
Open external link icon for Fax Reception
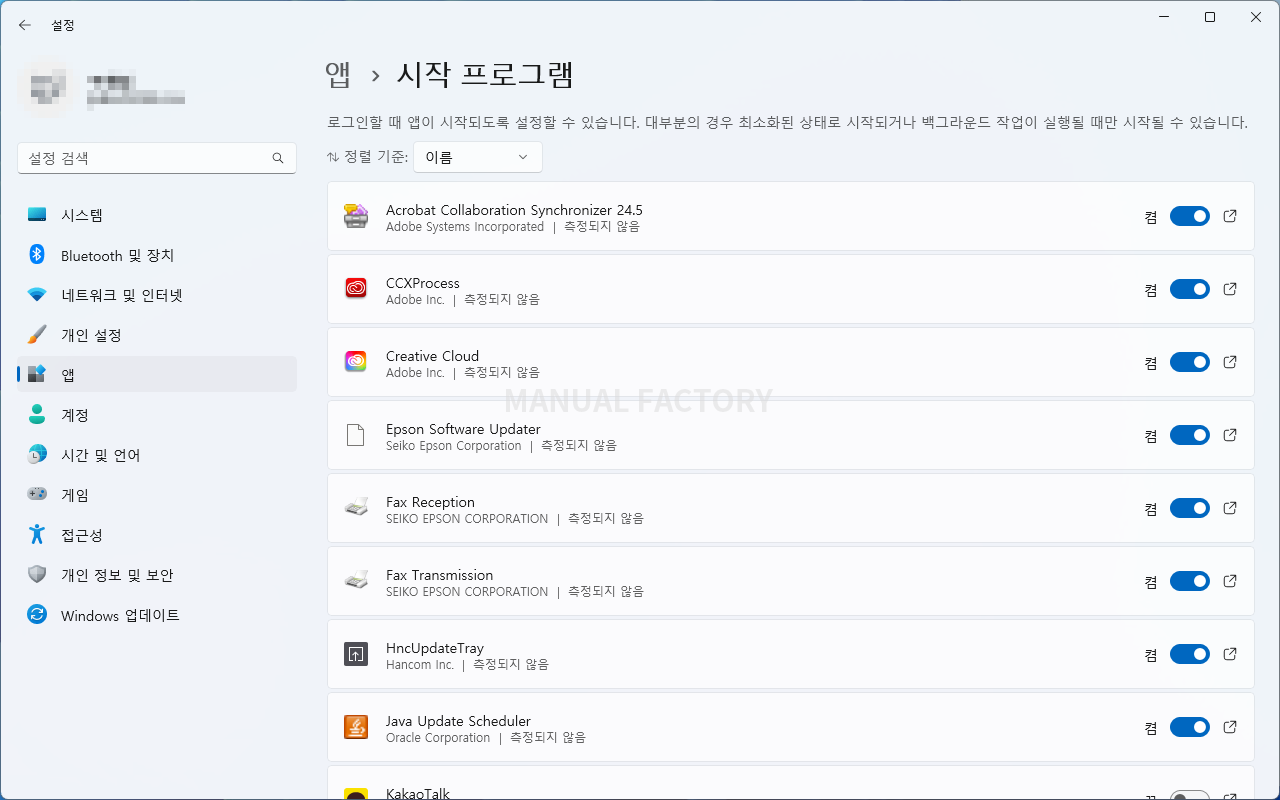click(1230, 508)
